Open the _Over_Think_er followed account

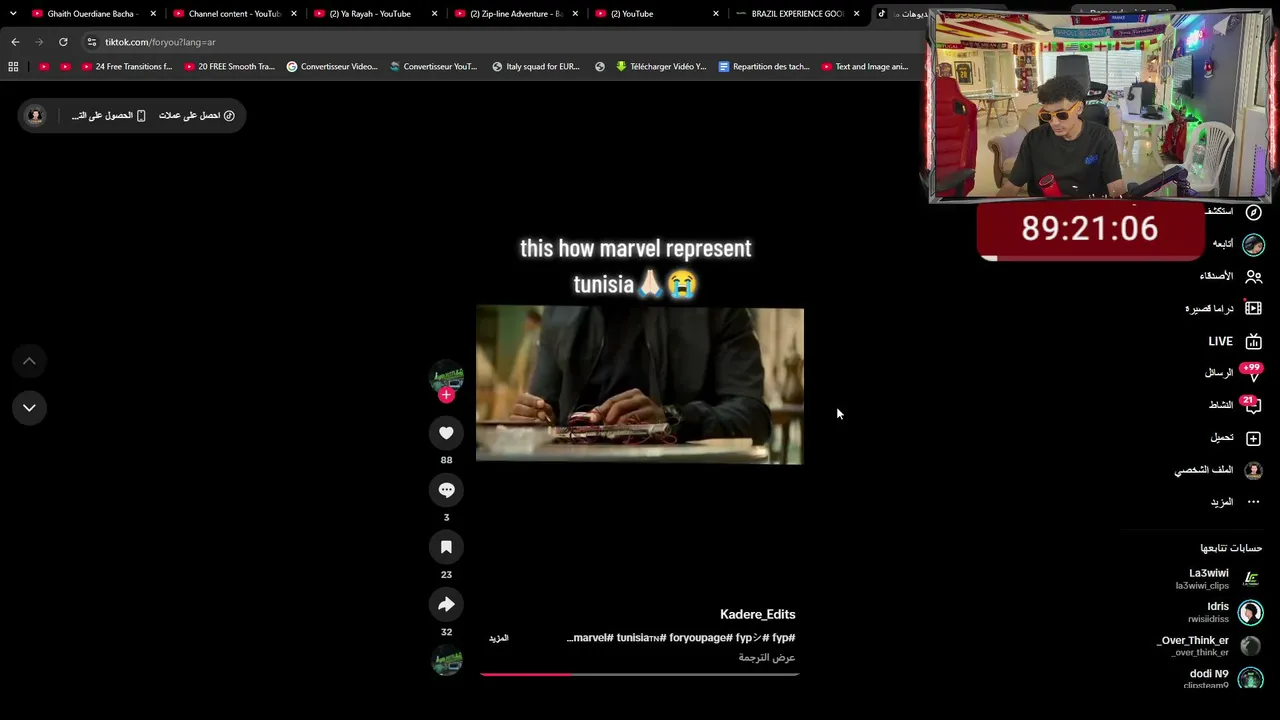(1210, 645)
